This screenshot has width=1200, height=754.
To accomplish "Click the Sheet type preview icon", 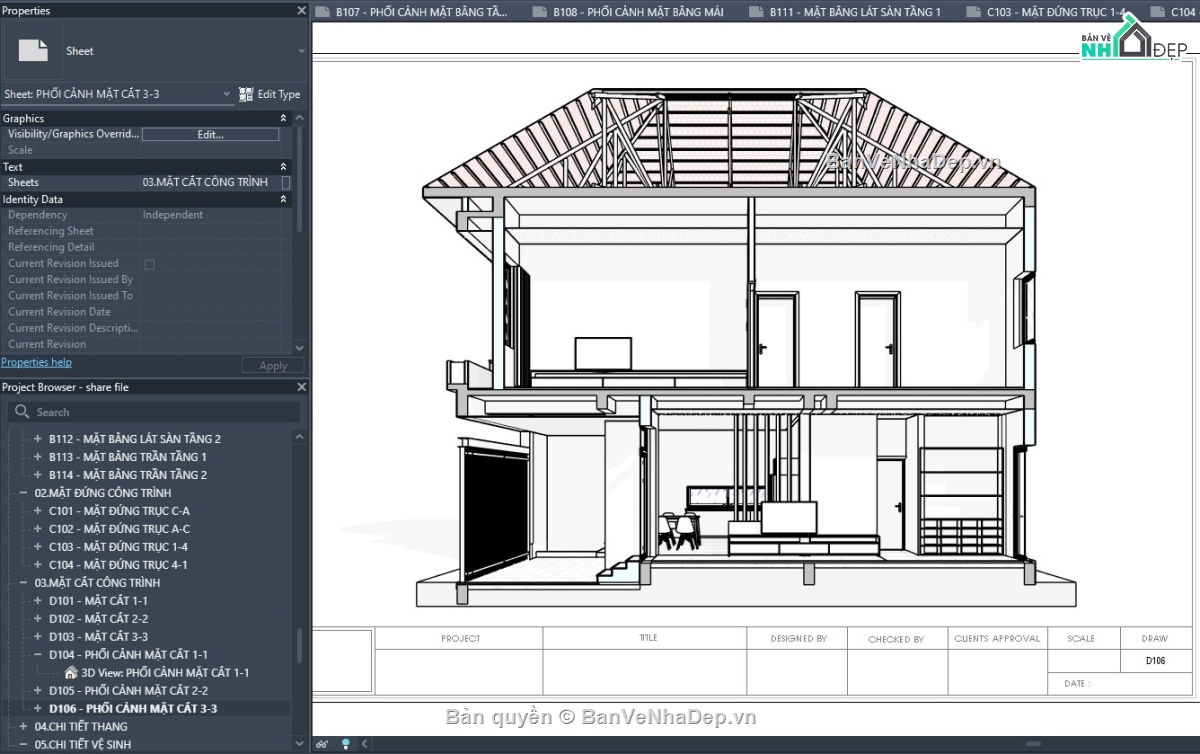I will click(x=33, y=50).
